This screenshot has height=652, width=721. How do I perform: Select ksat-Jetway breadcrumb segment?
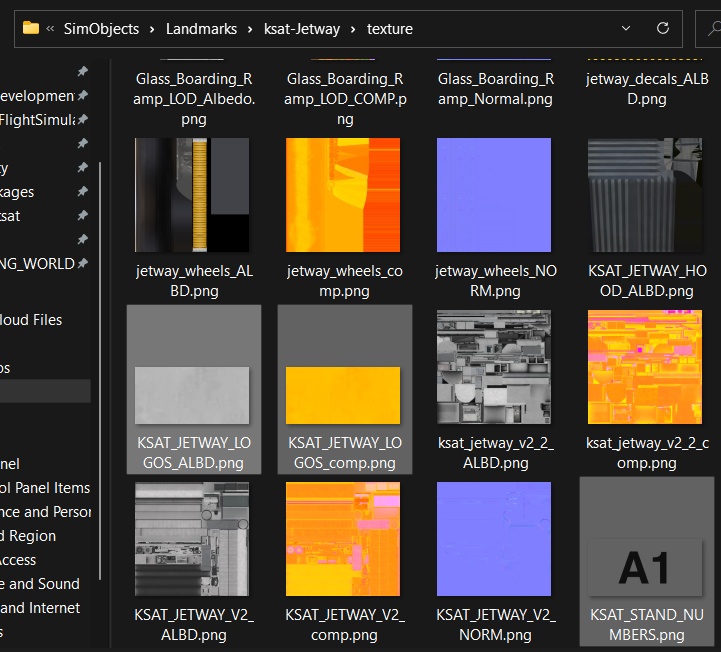(x=302, y=29)
